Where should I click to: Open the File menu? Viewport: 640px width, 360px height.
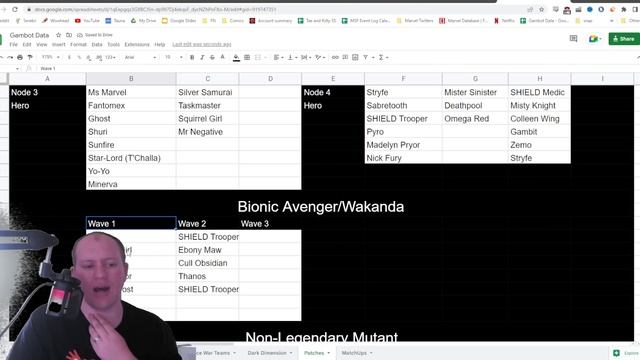coord(13,44)
